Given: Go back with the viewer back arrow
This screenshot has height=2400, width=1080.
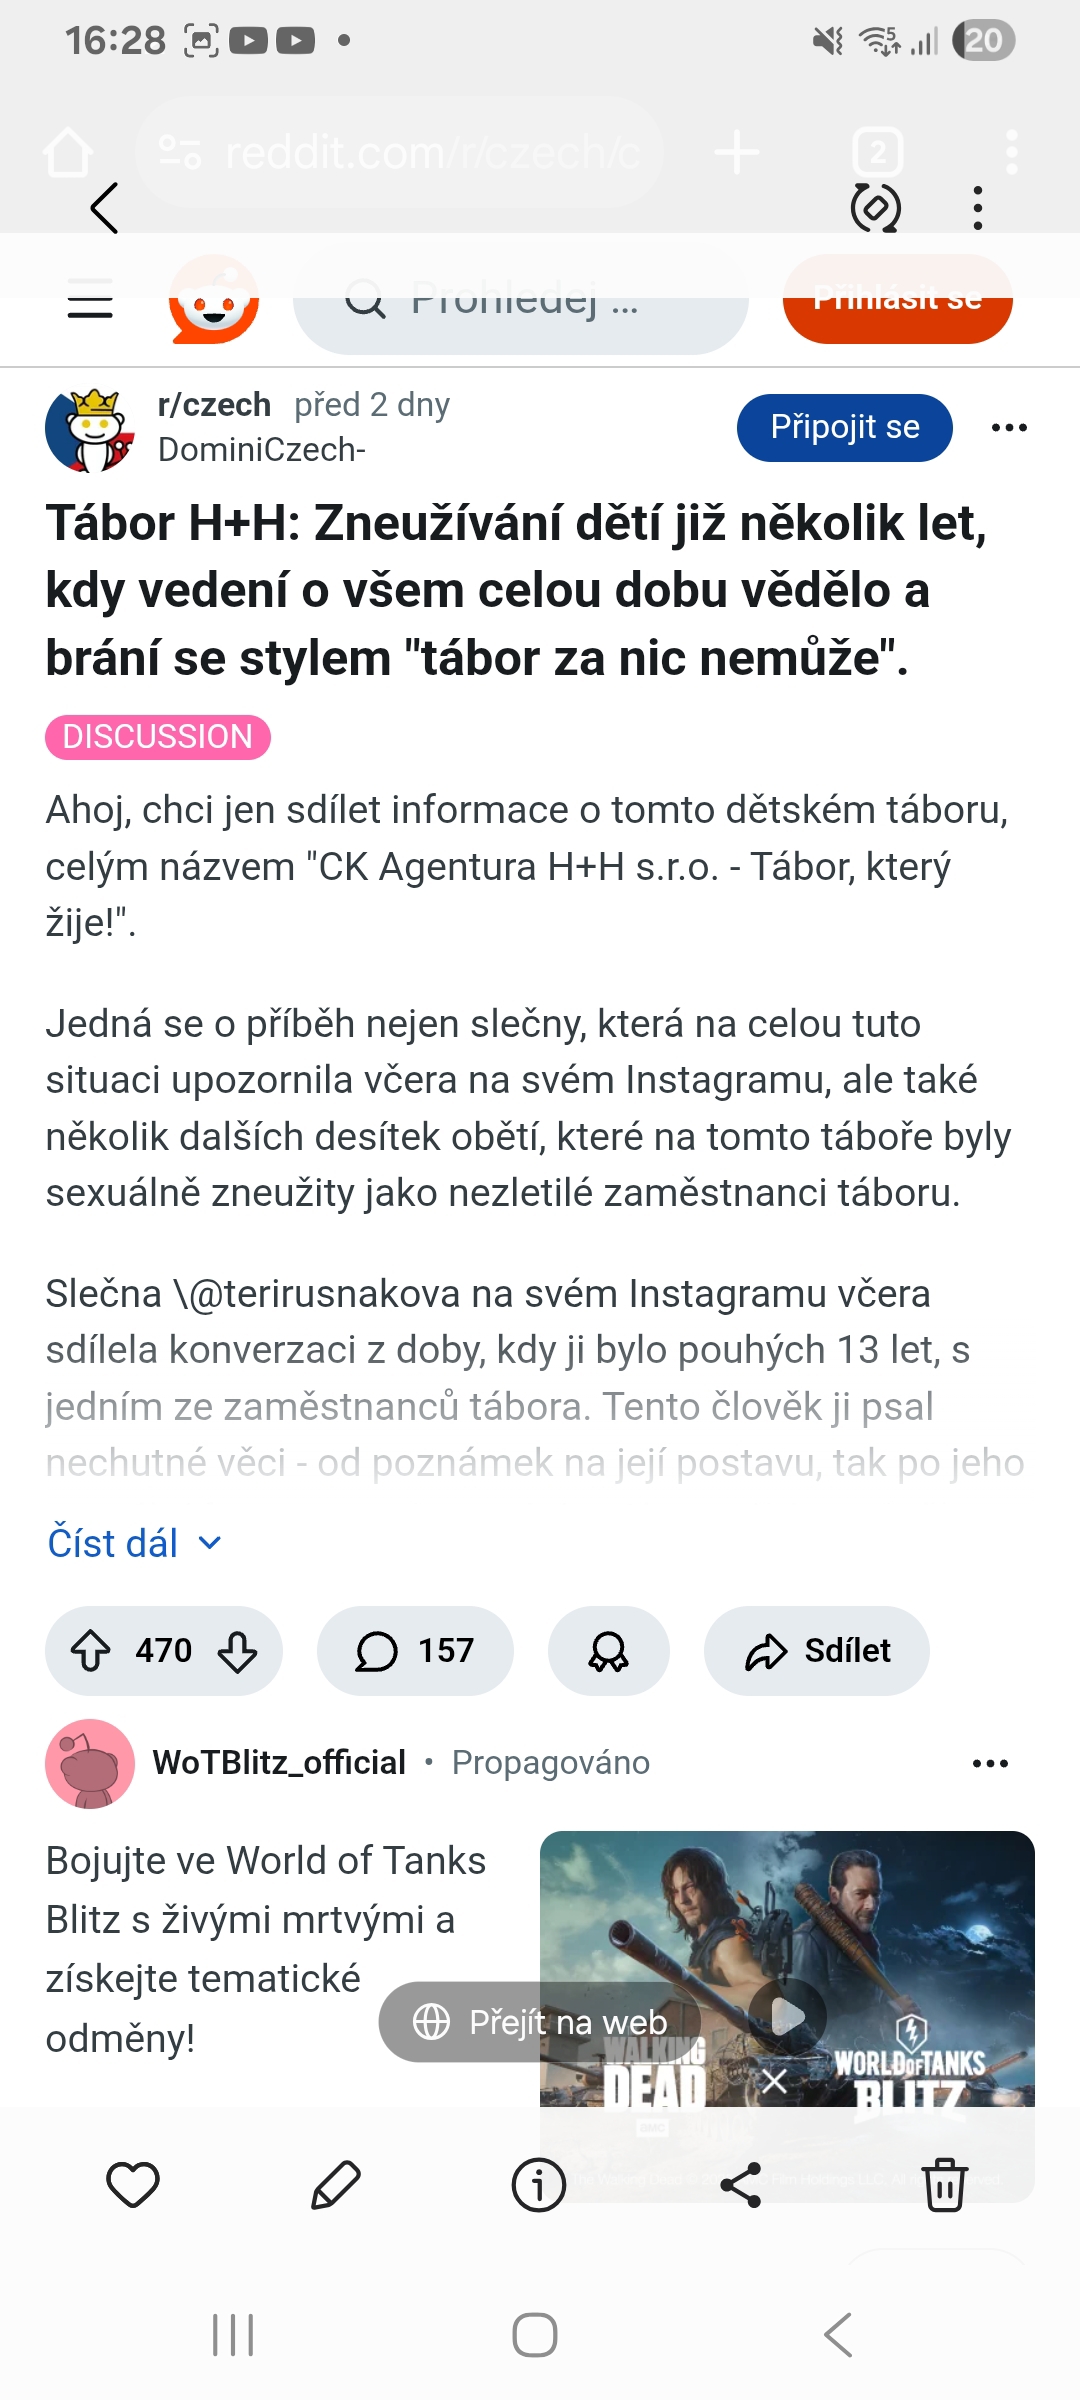Looking at the screenshot, I should coord(104,208).
